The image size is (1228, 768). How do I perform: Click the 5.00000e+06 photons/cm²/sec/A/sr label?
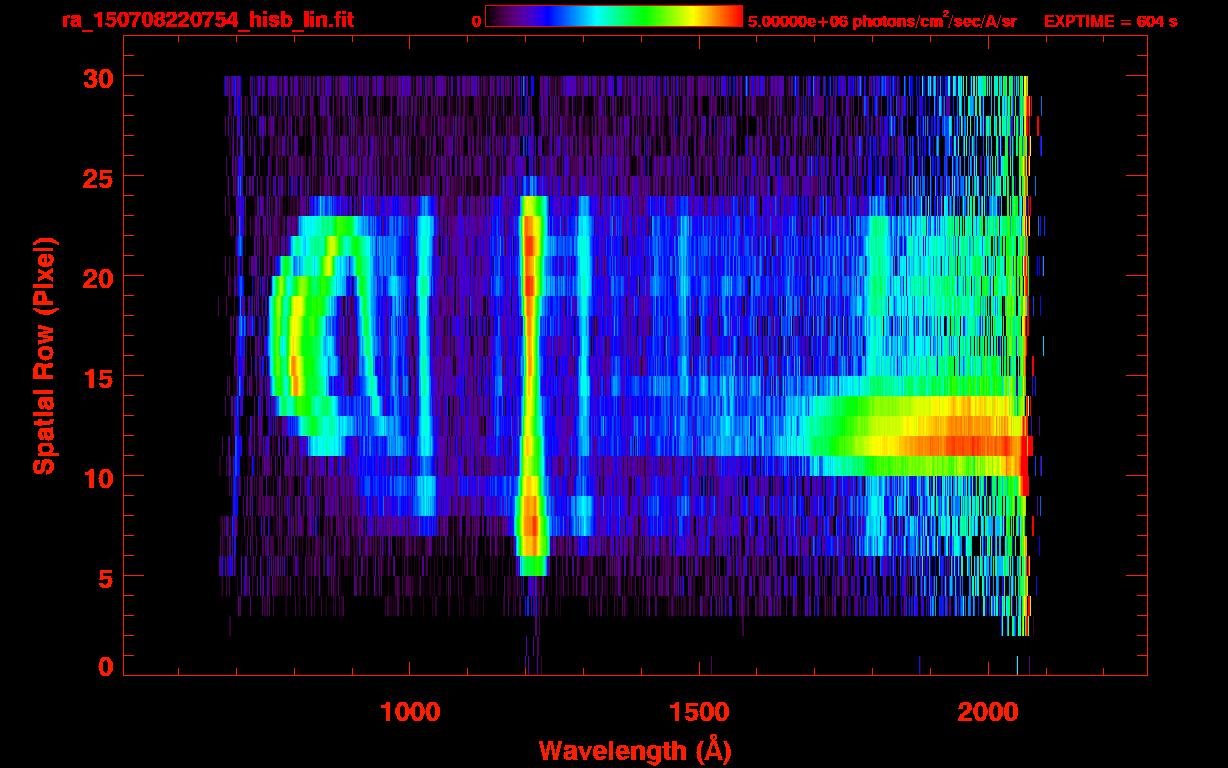click(882, 21)
